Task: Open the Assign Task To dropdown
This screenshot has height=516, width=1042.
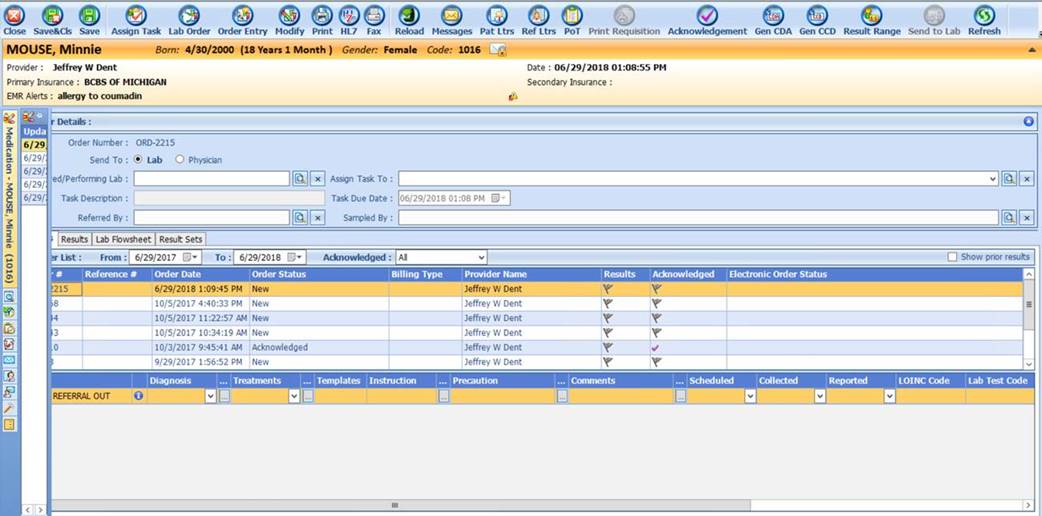Action: pyautogui.click(x=993, y=178)
